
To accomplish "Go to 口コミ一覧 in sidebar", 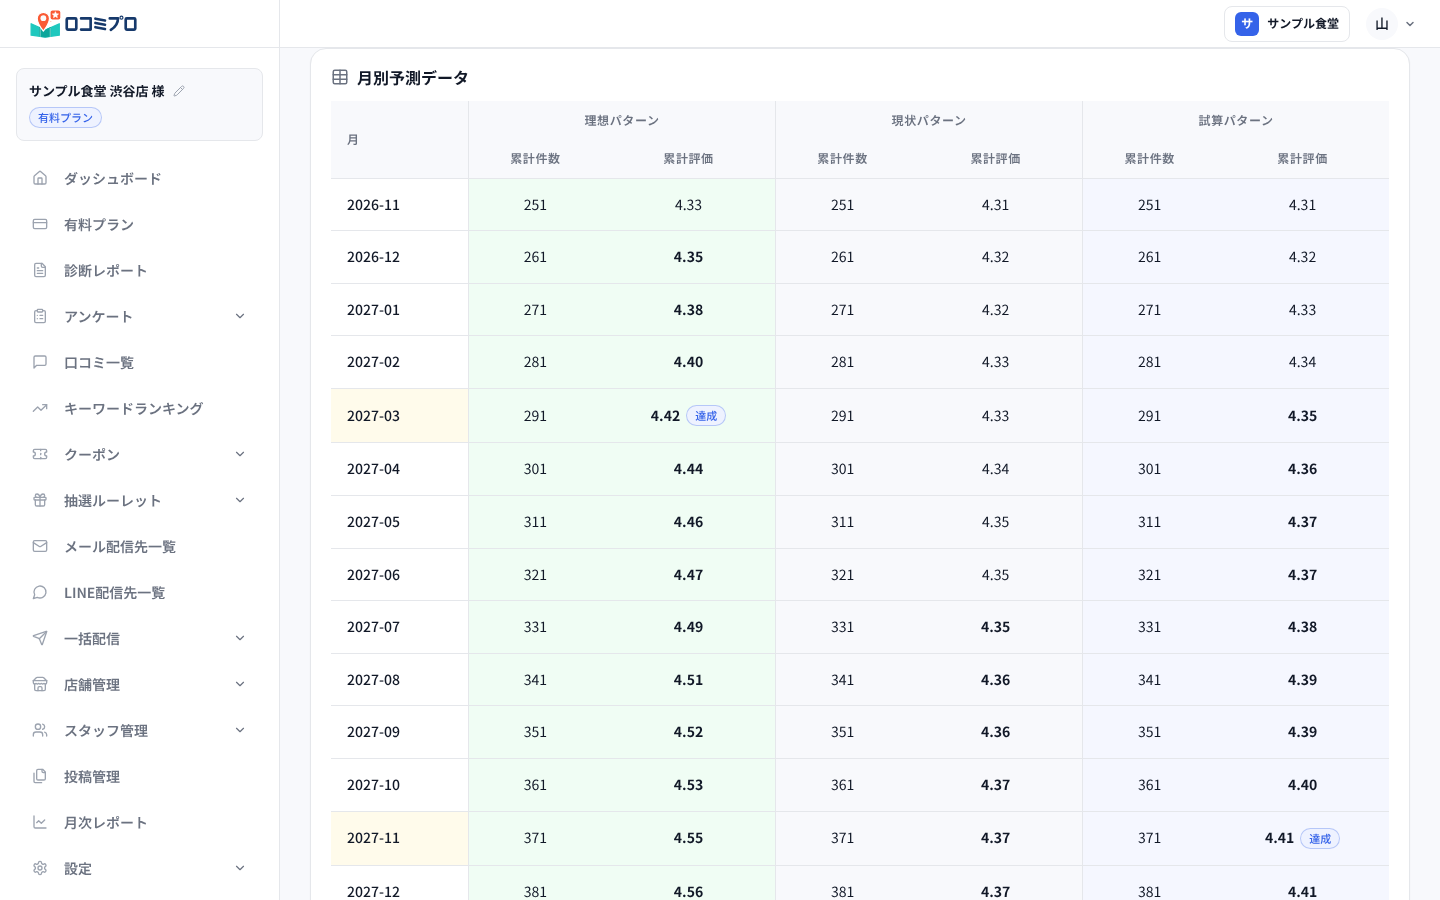I will click(x=139, y=362).
